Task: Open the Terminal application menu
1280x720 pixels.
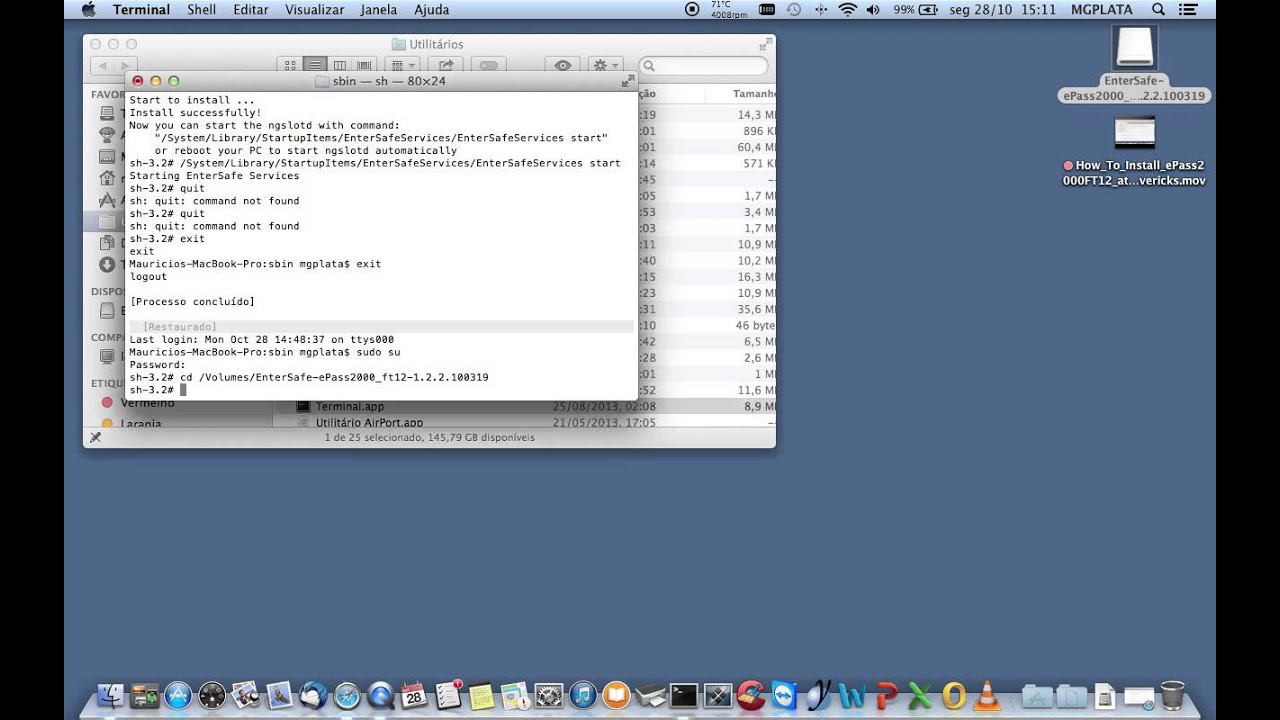Action: (x=141, y=10)
